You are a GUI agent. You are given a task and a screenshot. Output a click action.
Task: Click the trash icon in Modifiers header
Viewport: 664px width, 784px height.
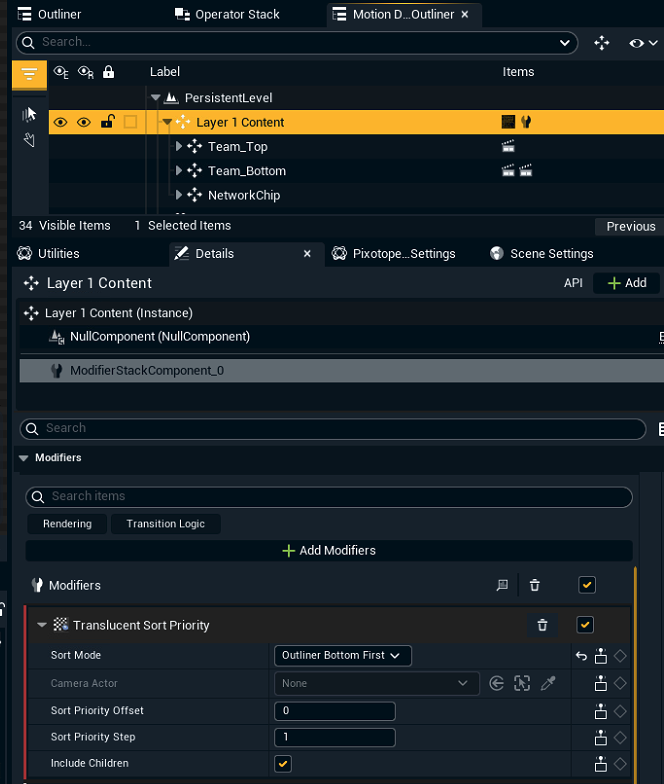(x=535, y=585)
